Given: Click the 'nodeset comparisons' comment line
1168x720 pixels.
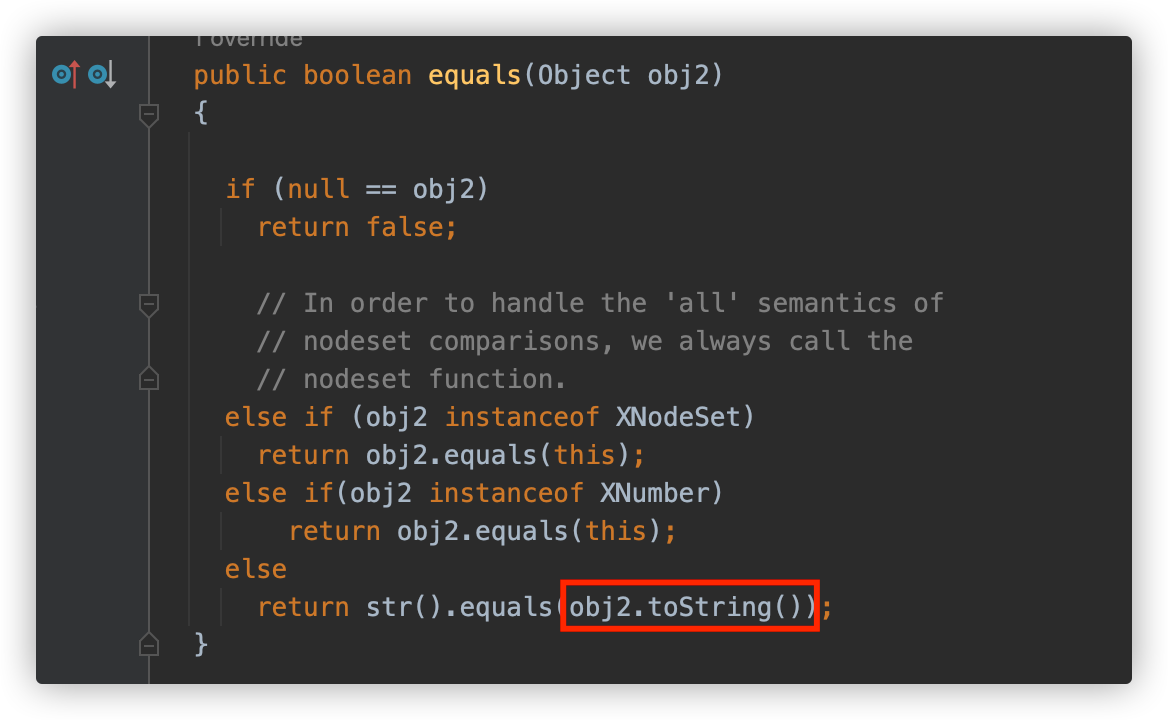Looking at the screenshot, I should pyautogui.click(x=584, y=341).
